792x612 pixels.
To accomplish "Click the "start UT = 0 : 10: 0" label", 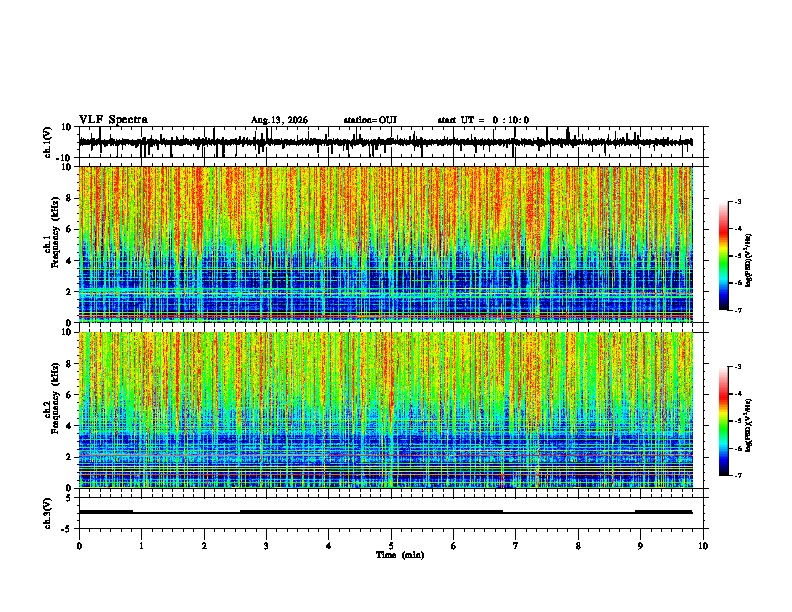I will point(483,120).
